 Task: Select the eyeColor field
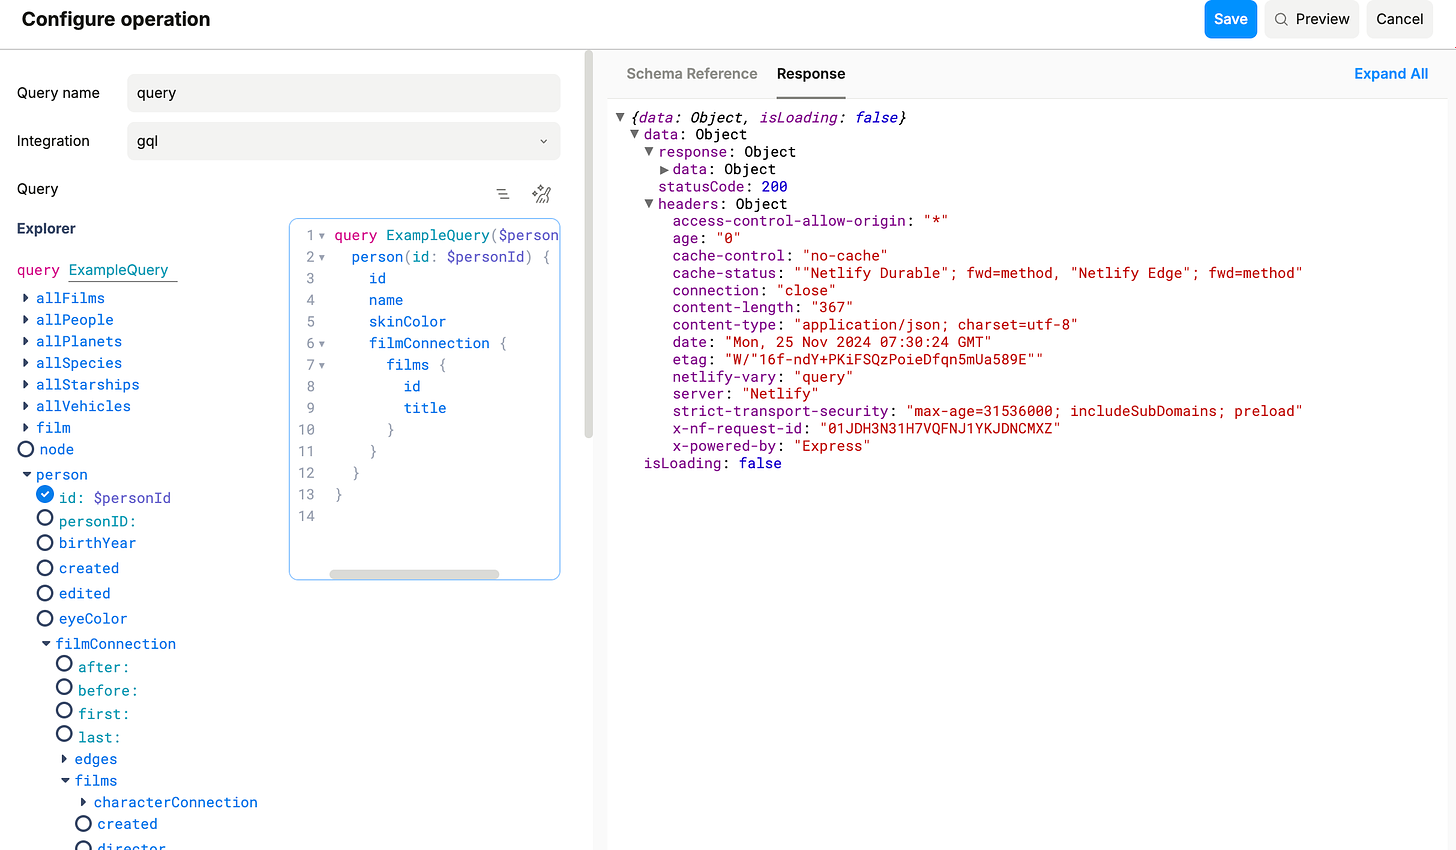click(45, 618)
